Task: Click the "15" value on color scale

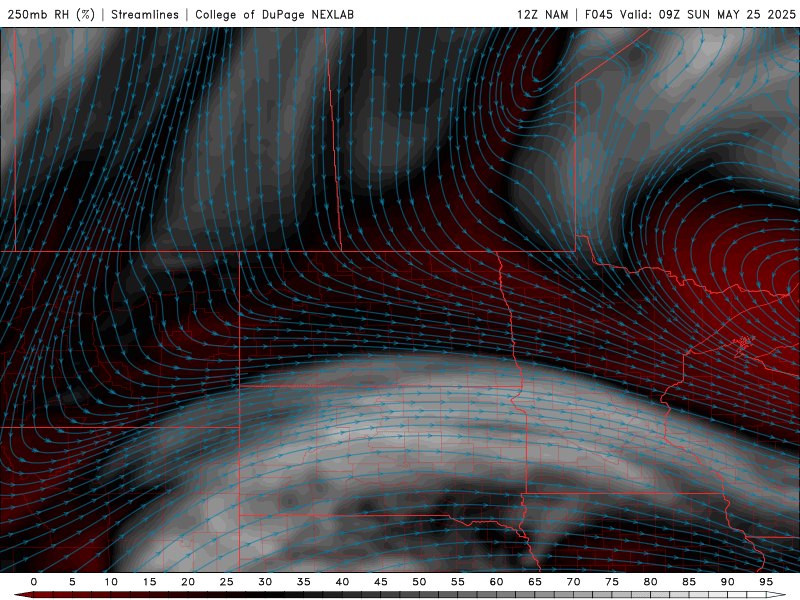Action: pyautogui.click(x=149, y=582)
